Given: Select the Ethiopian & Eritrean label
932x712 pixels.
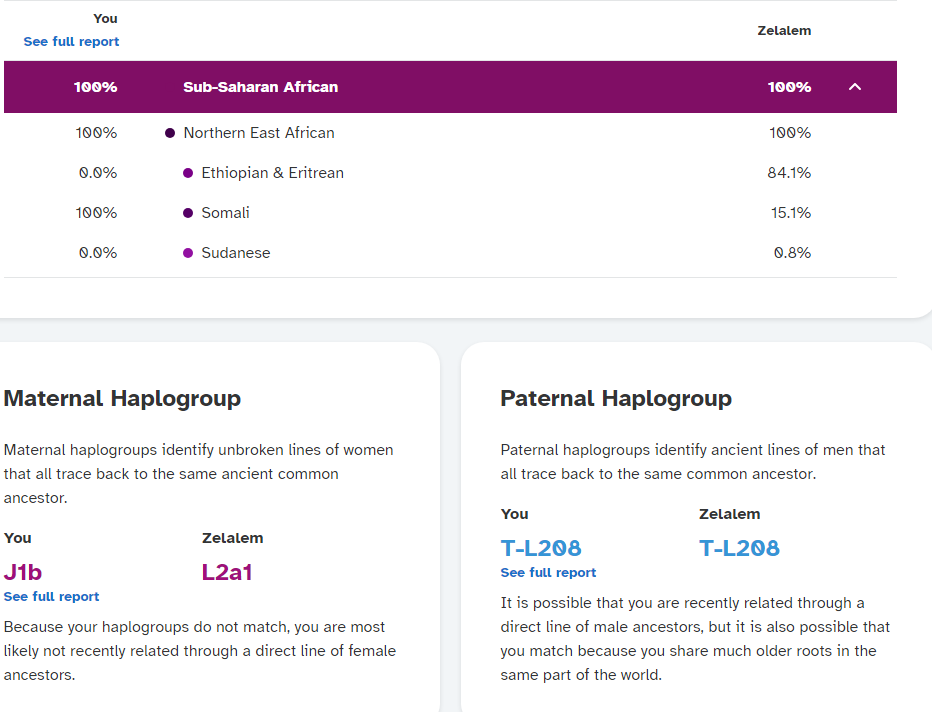Looking at the screenshot, I should [x=272, y=173].
